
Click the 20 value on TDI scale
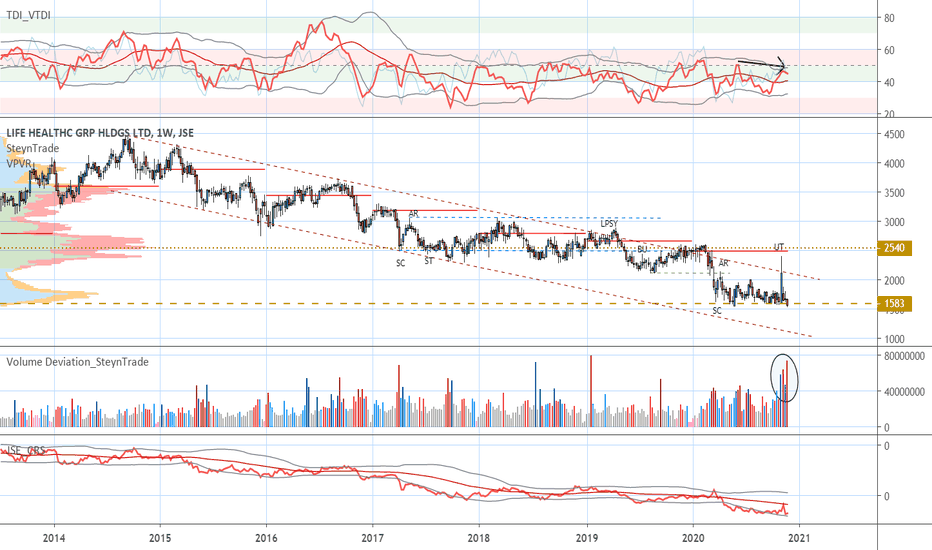pos(889,114)
